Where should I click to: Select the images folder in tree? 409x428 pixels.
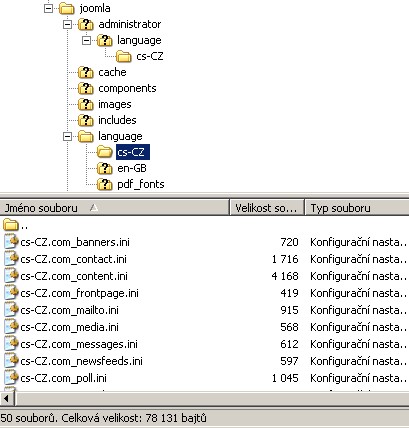(115, 104)
